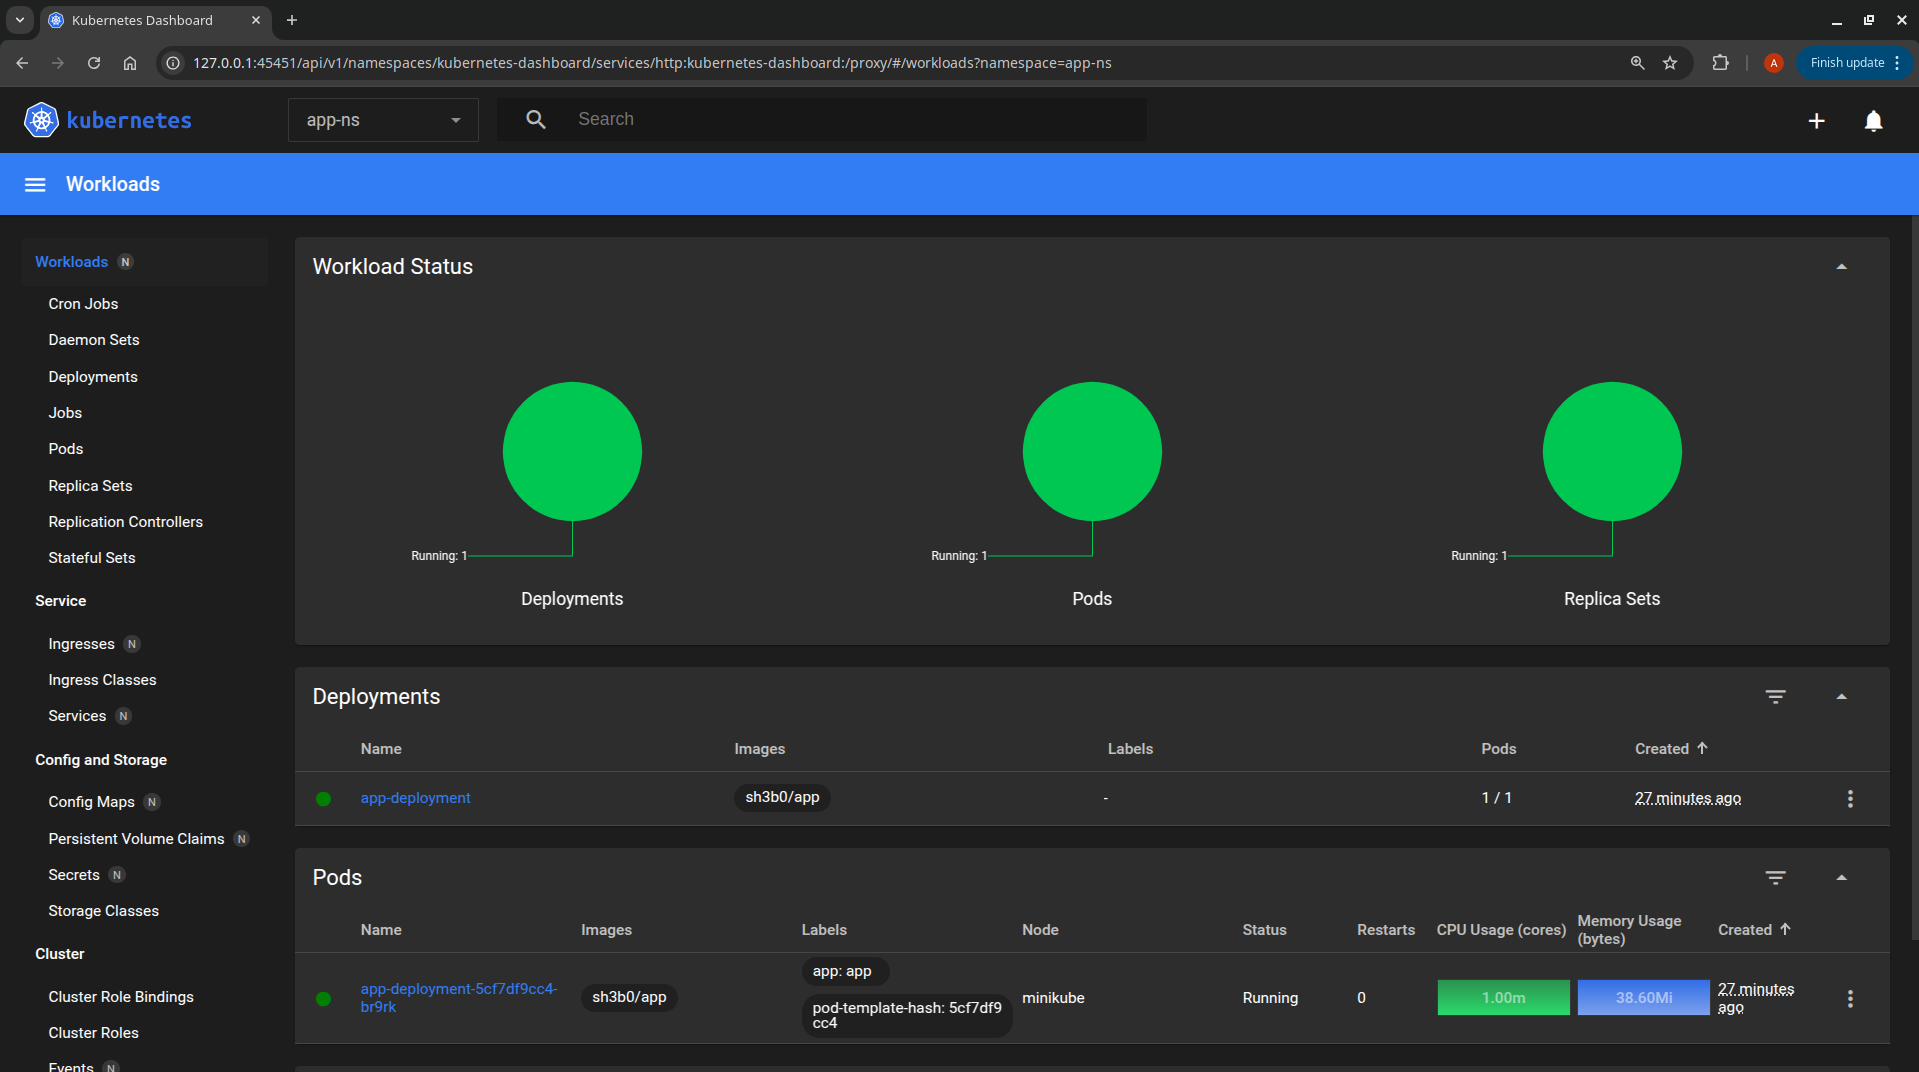Image resolution: width=1919 pixels, height=1072 pixels.
Task: Open the browser extensions icon
Action: (1720, 63)
